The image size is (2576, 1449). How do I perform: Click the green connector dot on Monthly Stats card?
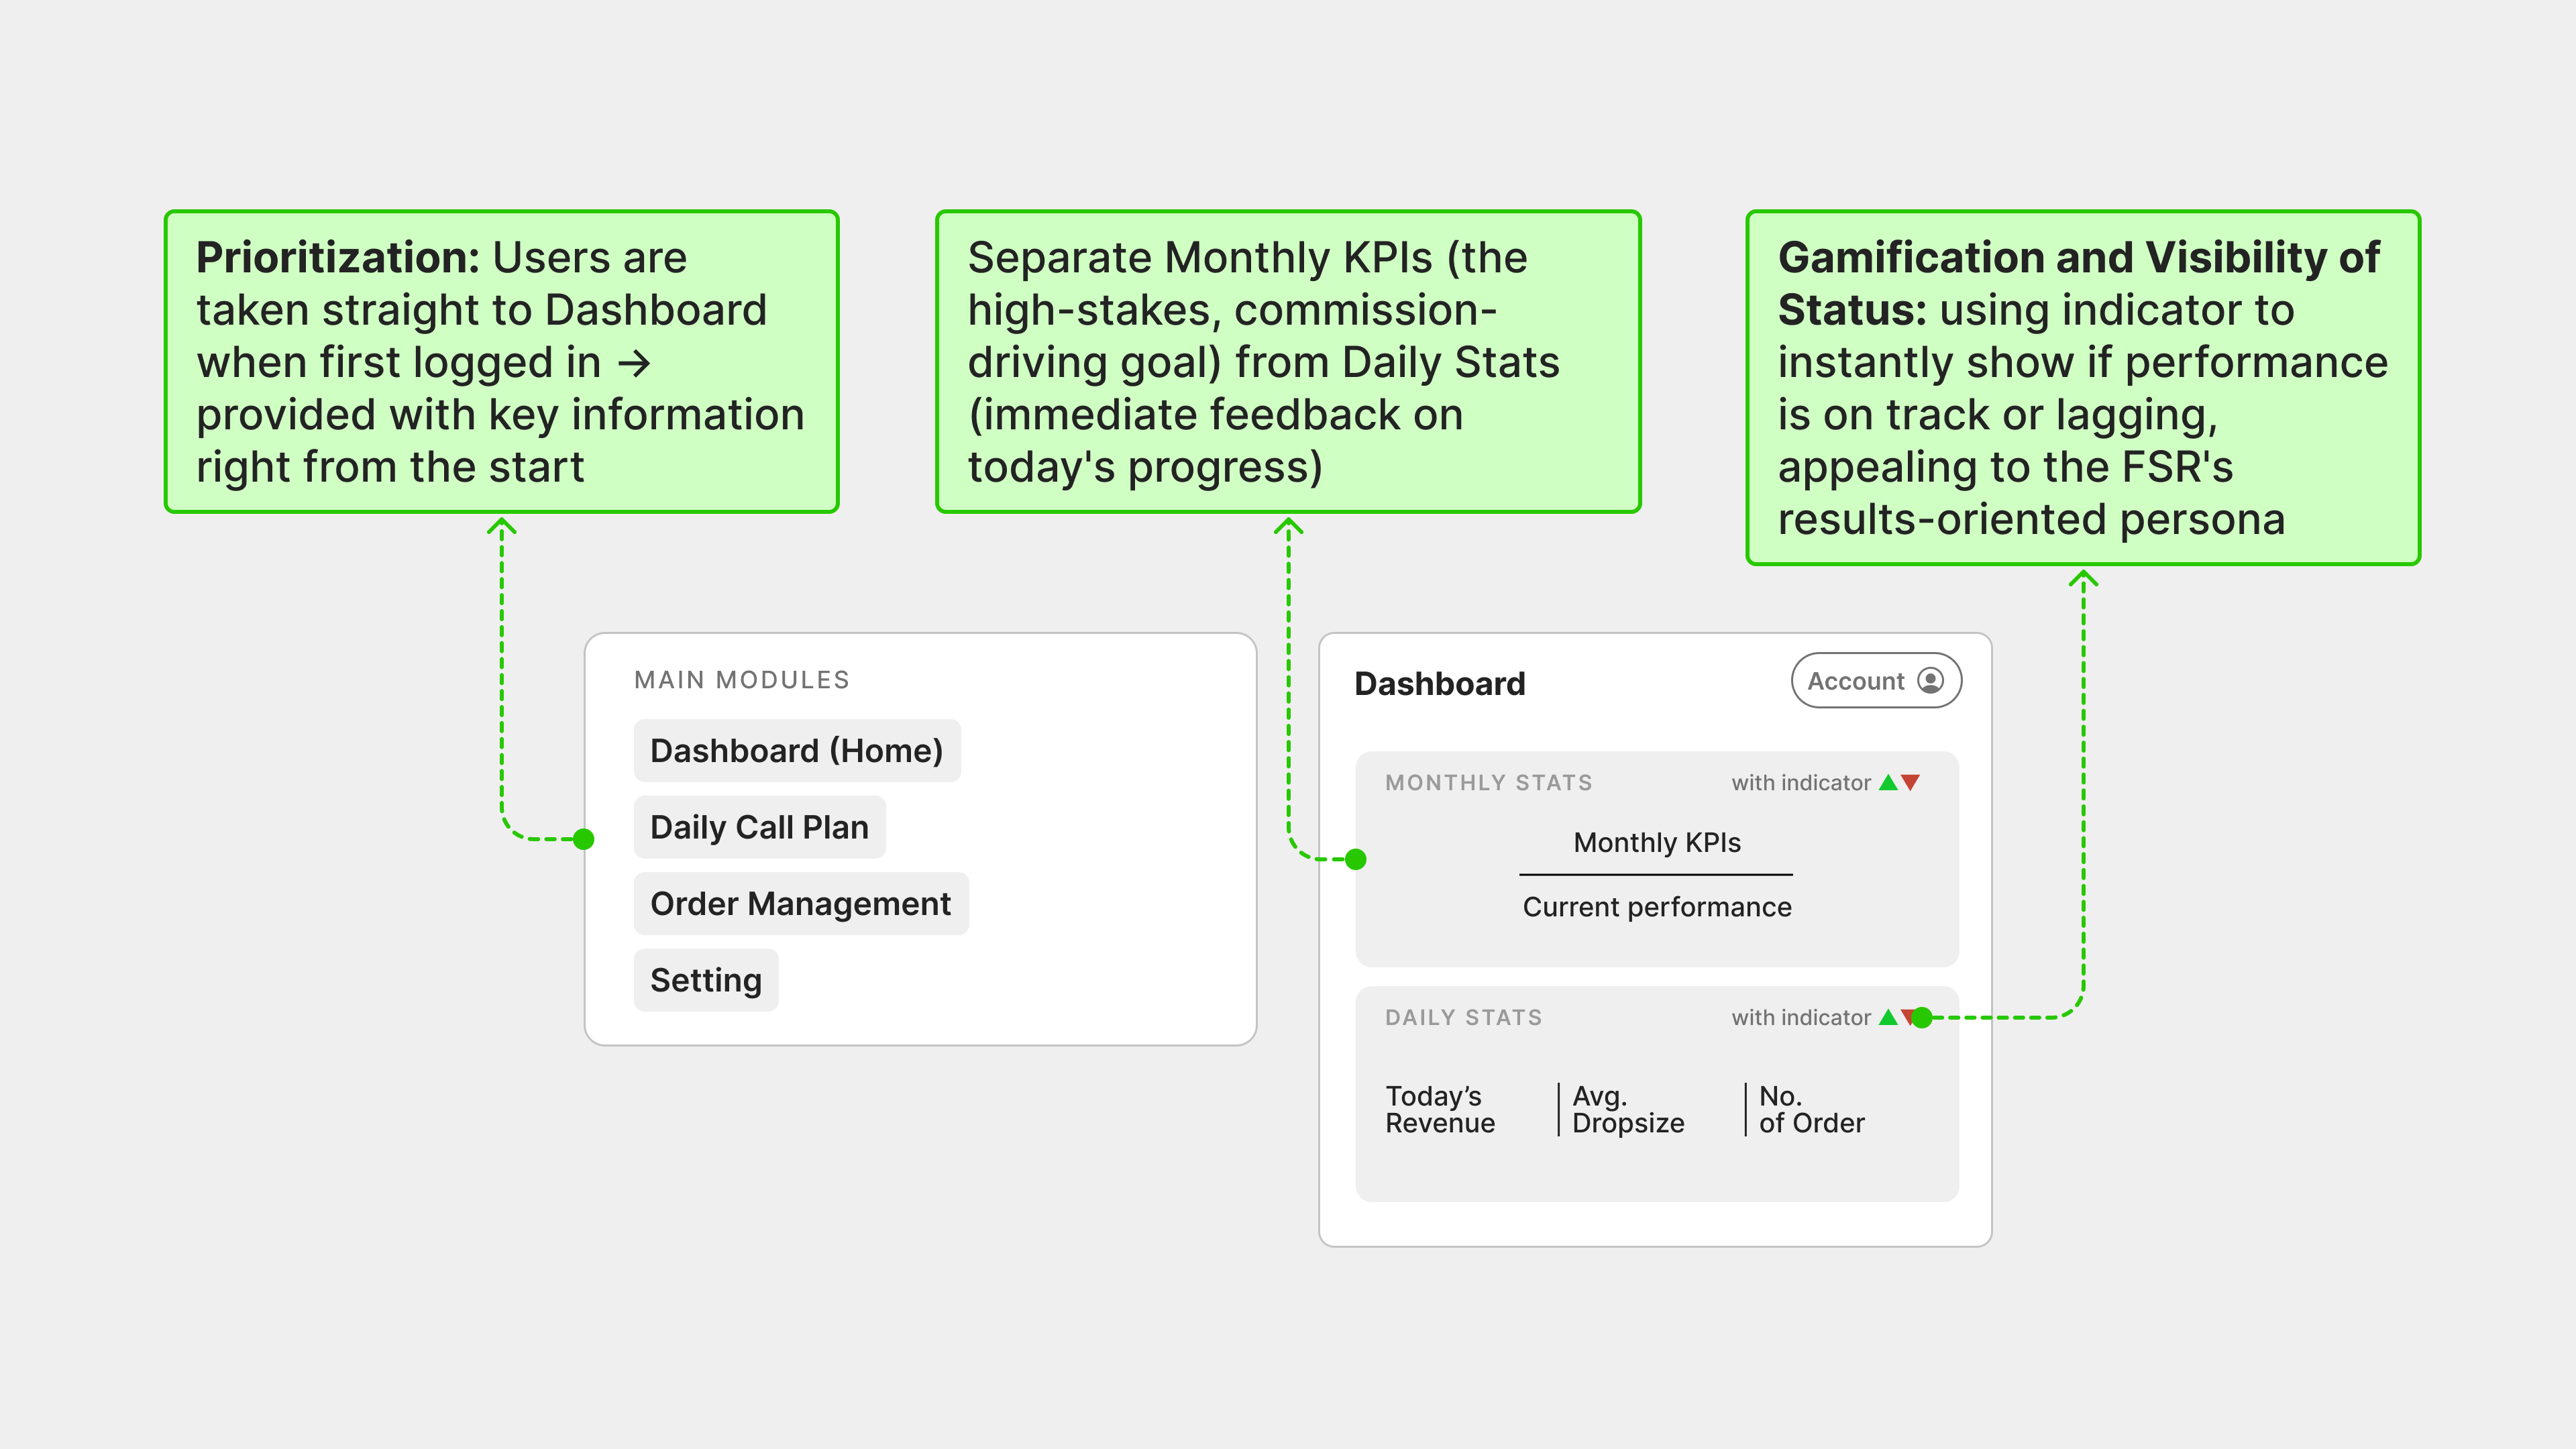coord(1356,859)
